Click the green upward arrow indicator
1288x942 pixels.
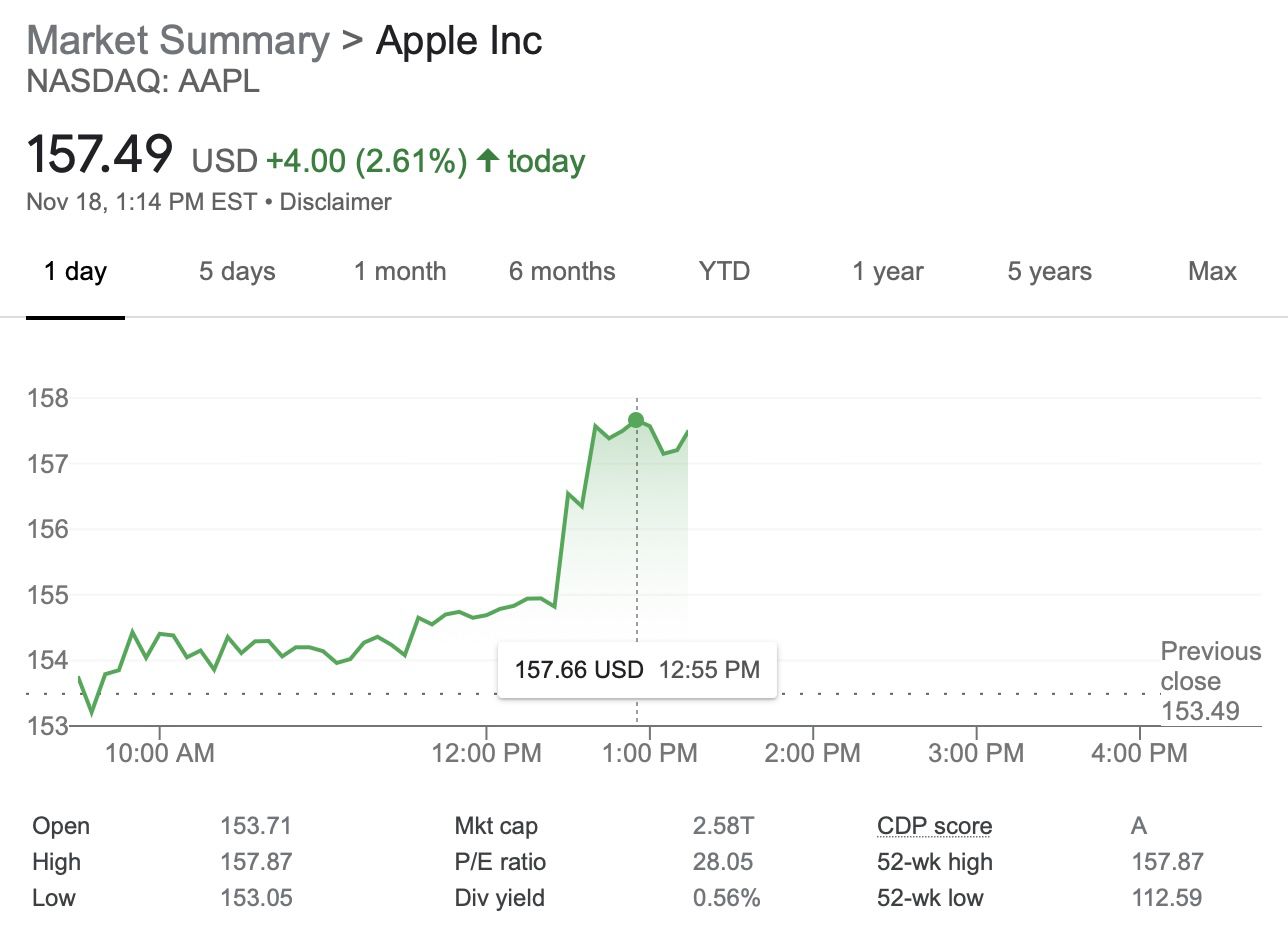click(x=488, y=159)
